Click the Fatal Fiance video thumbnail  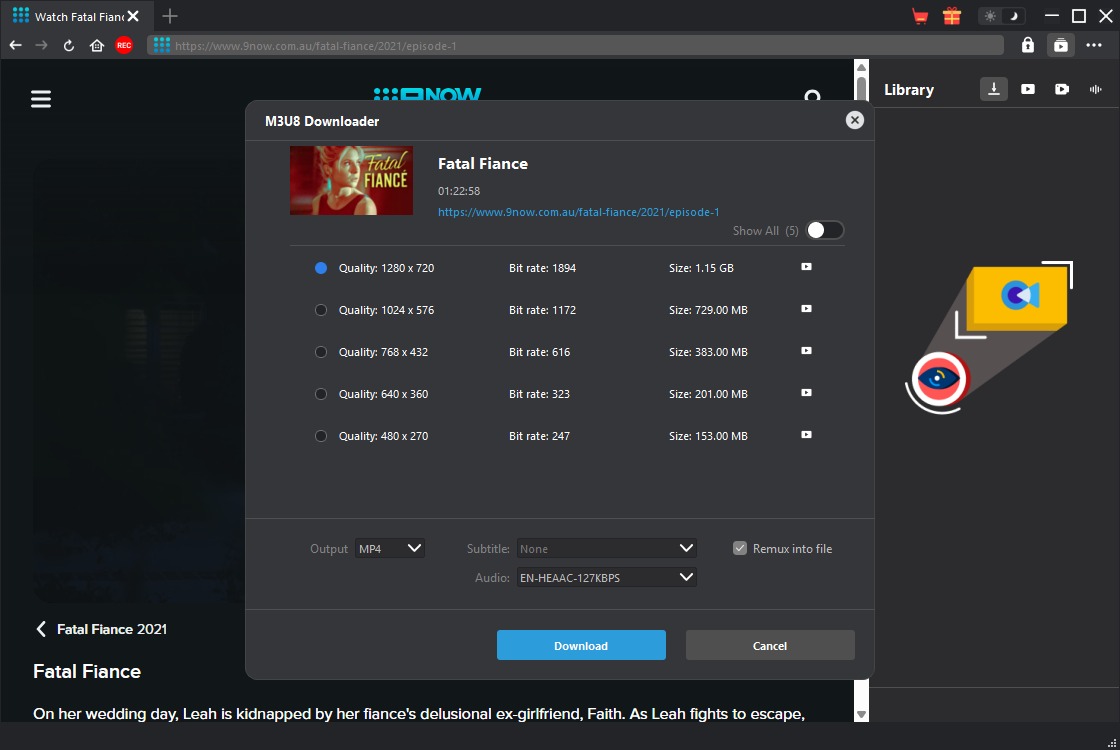(x=351, y=181)
